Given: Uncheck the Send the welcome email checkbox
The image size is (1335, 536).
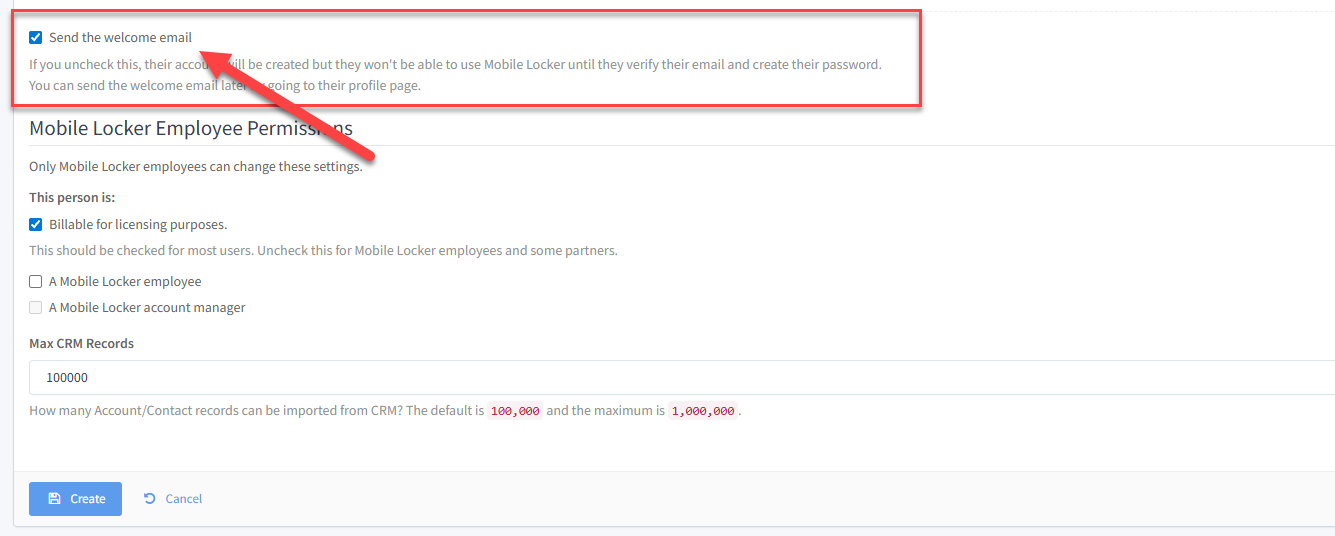Looking at the screenshot, I should (36, 38).
